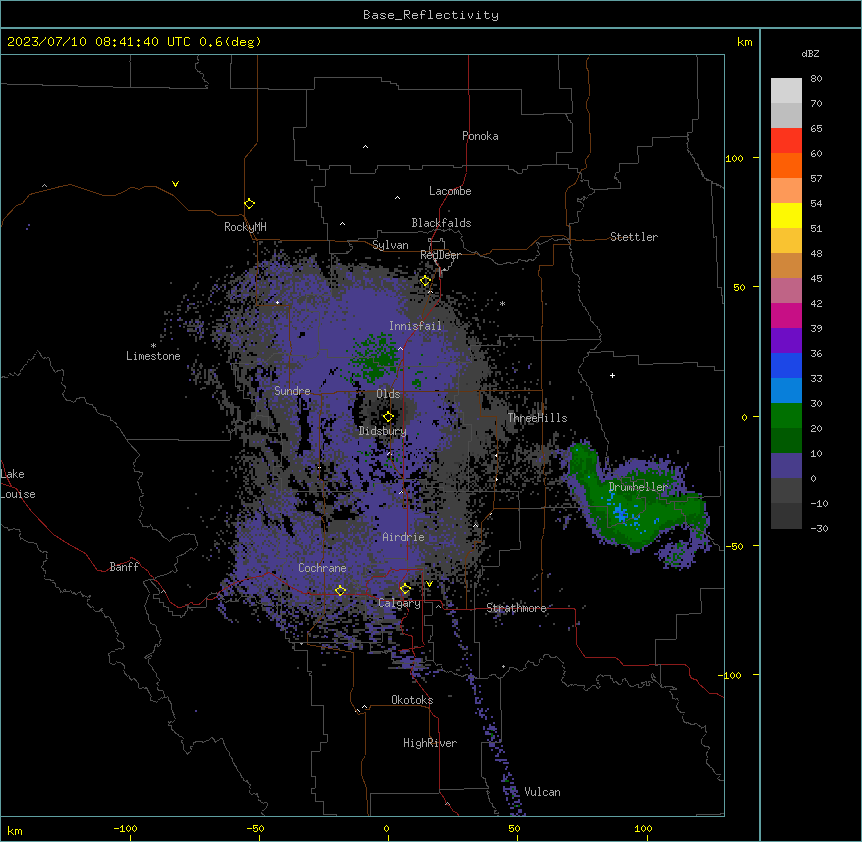862x842 pixels.
Task: Pick the yellow 54 dBZ color swatch
Action: [x=786, y=215]
